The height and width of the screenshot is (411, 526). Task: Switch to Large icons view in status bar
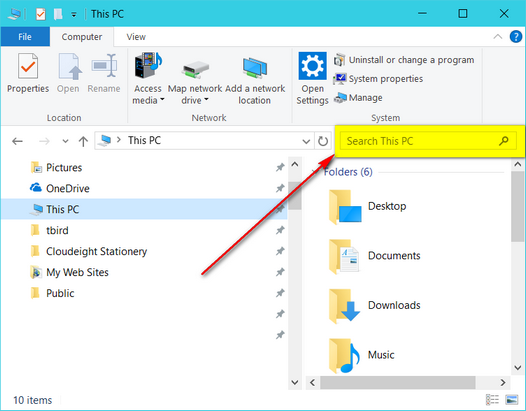(x=512, y=400)
